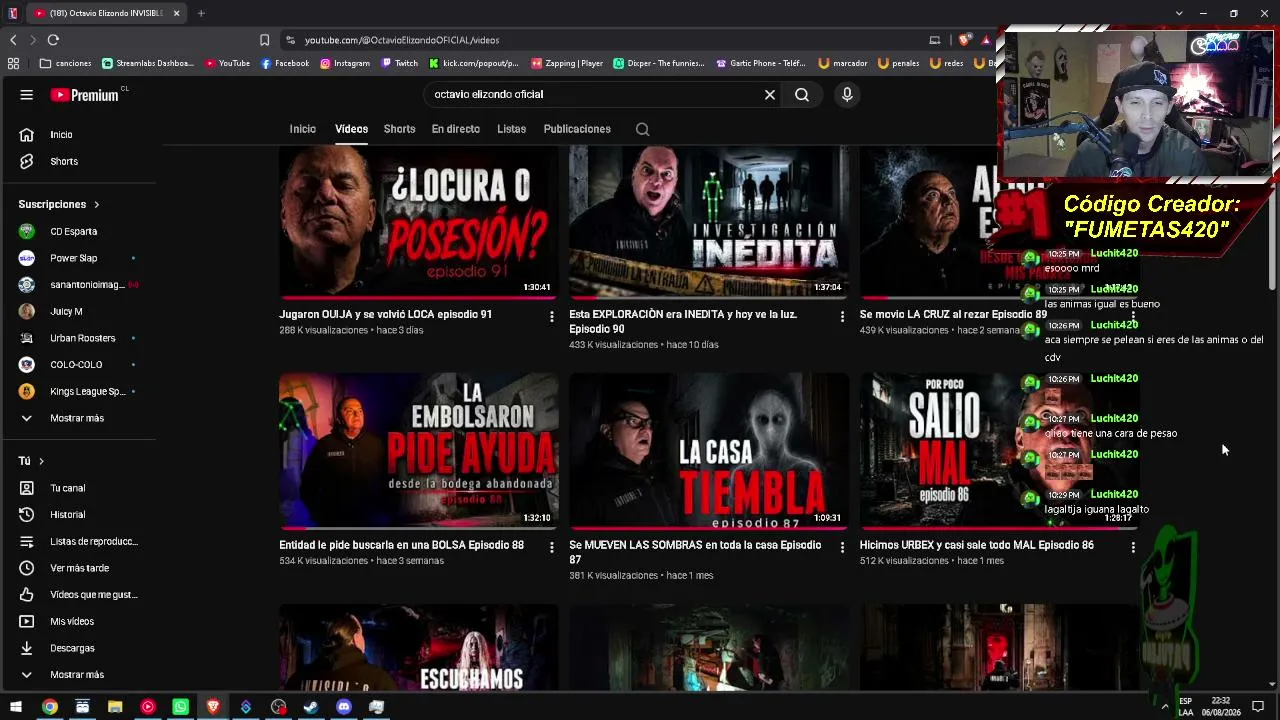
Task: Run search with the magnifier button
Action: tap(802, 95)
